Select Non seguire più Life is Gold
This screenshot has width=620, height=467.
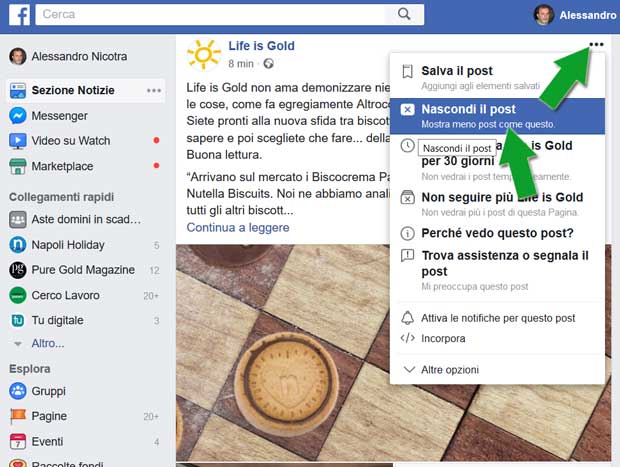point(497,204)
